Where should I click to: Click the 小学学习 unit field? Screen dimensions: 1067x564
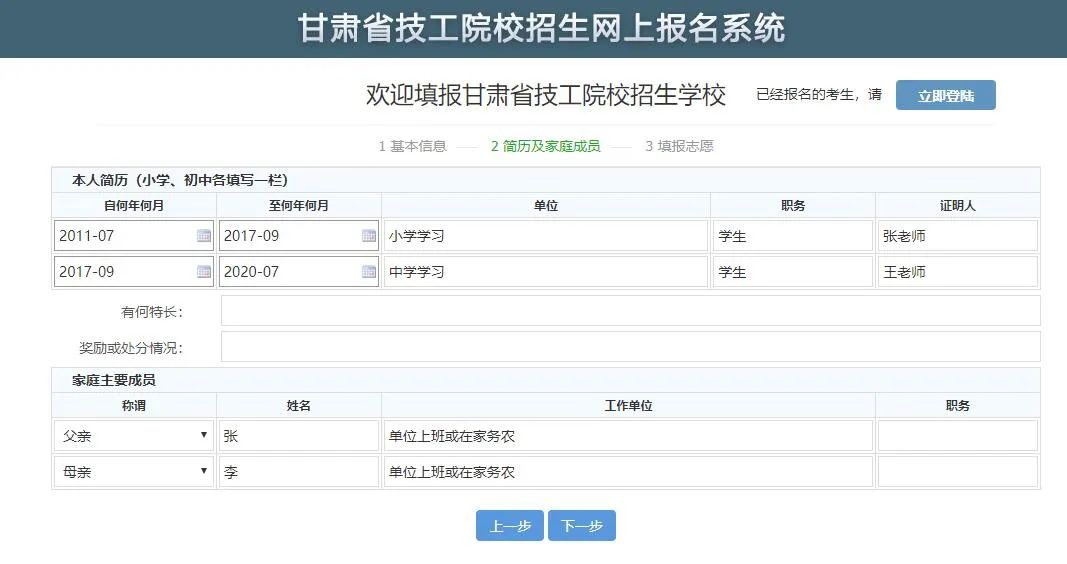pyautogui.click(x=545, y=236)
